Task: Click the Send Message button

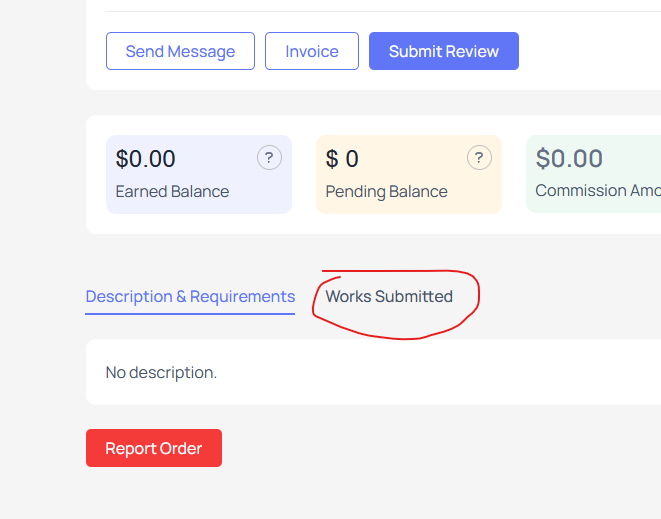Action: pyautogui.click(x=180, y=51)
